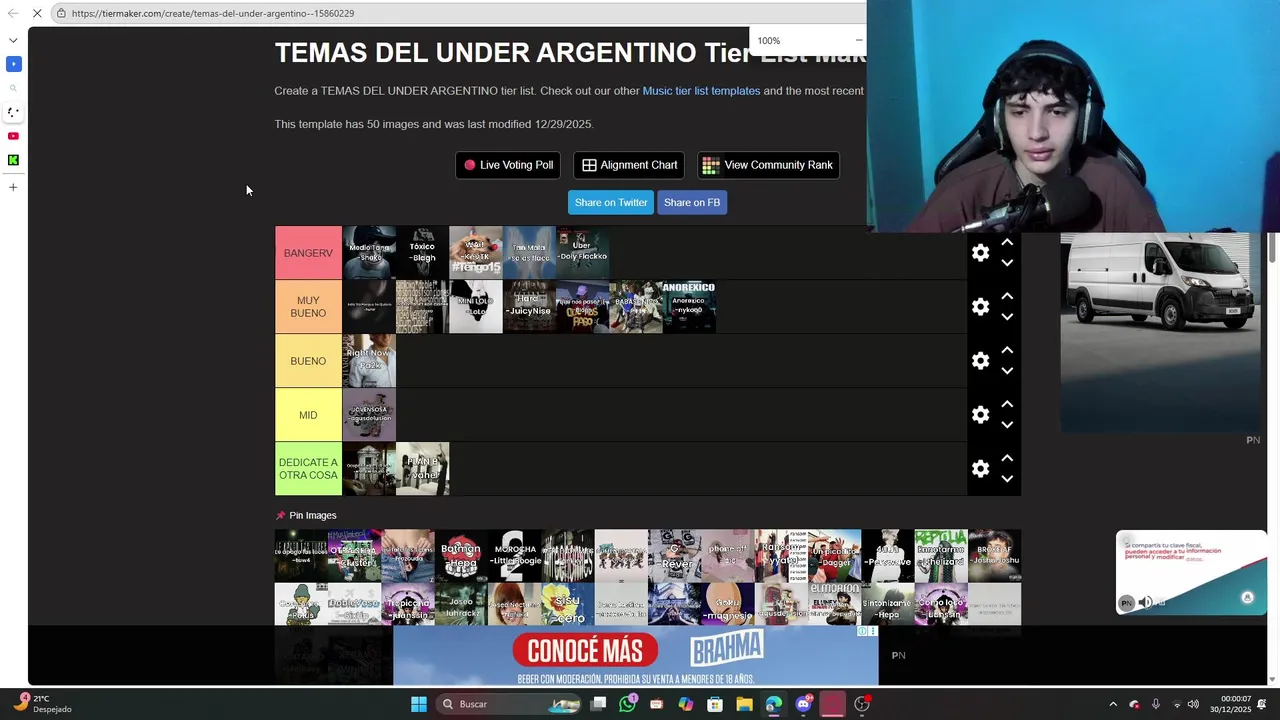Switch to the loading tiermaker sidebar tab
This screenshot has height=720, width=1280.
click(13, 112)
